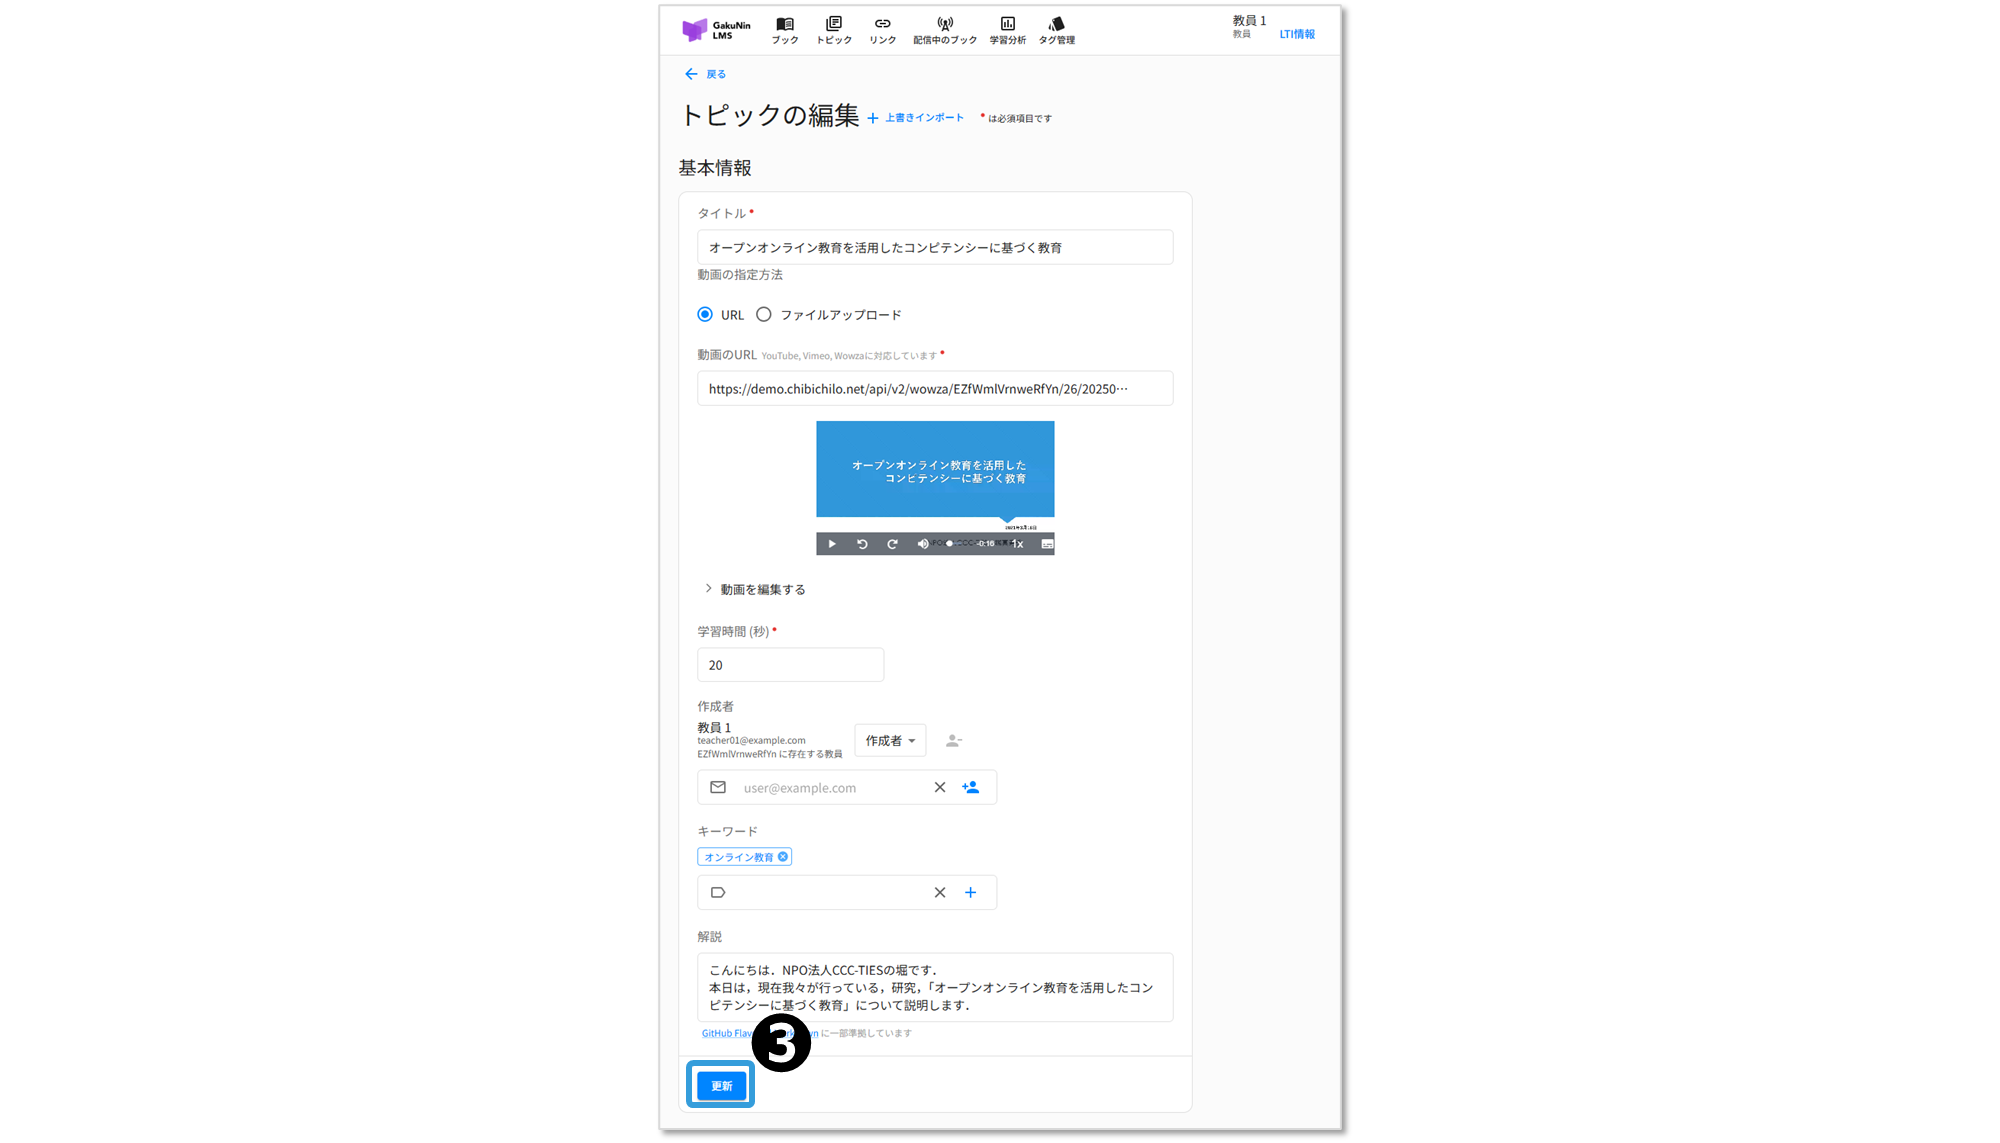Click the remove author icon next to 作成者 dropdown
The image size is (2000, 1143).
pyautogui.click(x=954, y=741)
